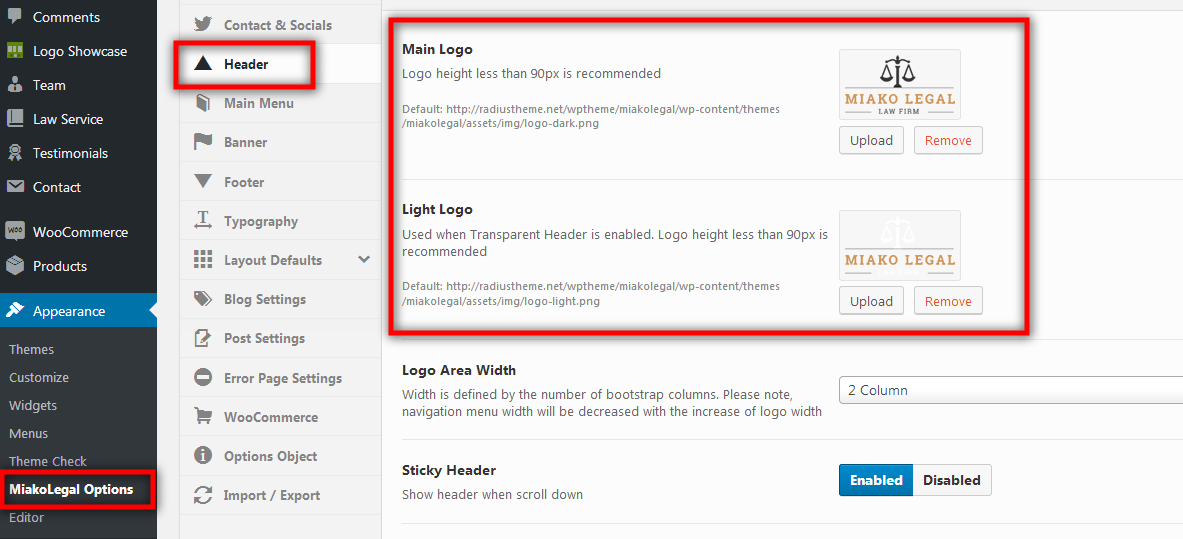Click the Post Settings edit icon
This screenshot has width=1183, height=539.
[x=203, y=338]
